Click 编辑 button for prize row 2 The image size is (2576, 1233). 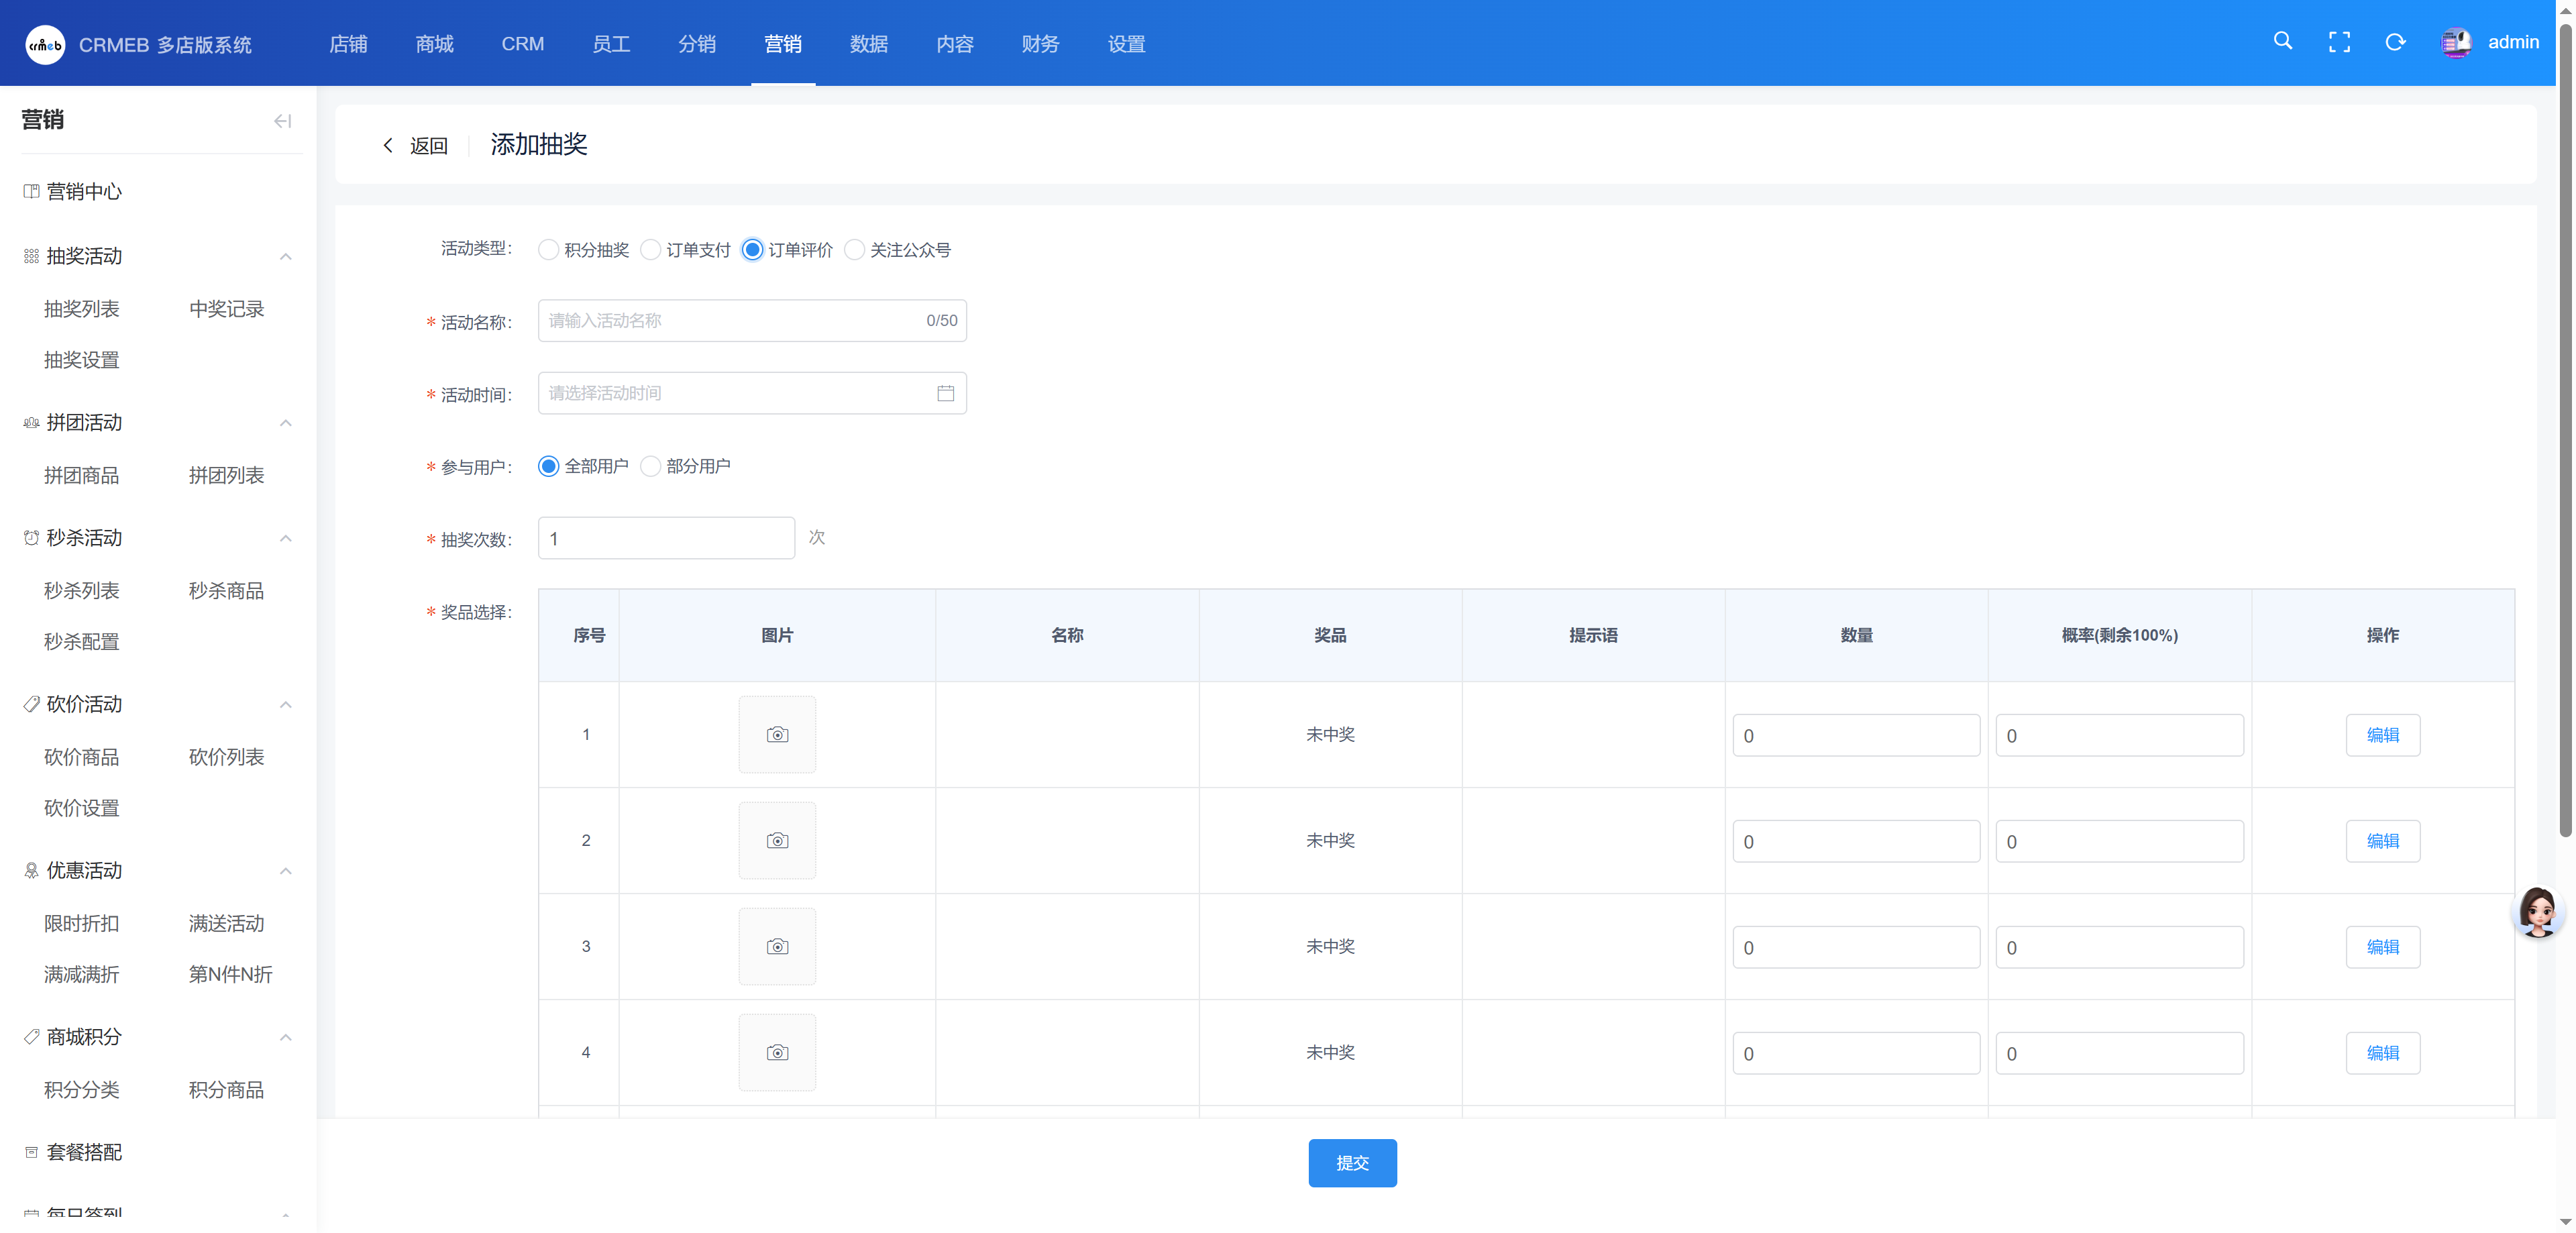pos(2382,841)
